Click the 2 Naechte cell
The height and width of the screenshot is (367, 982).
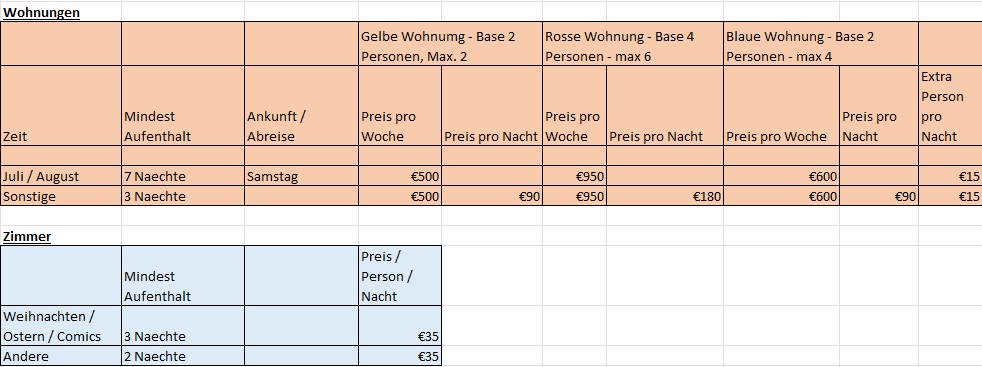pos(183,356)
